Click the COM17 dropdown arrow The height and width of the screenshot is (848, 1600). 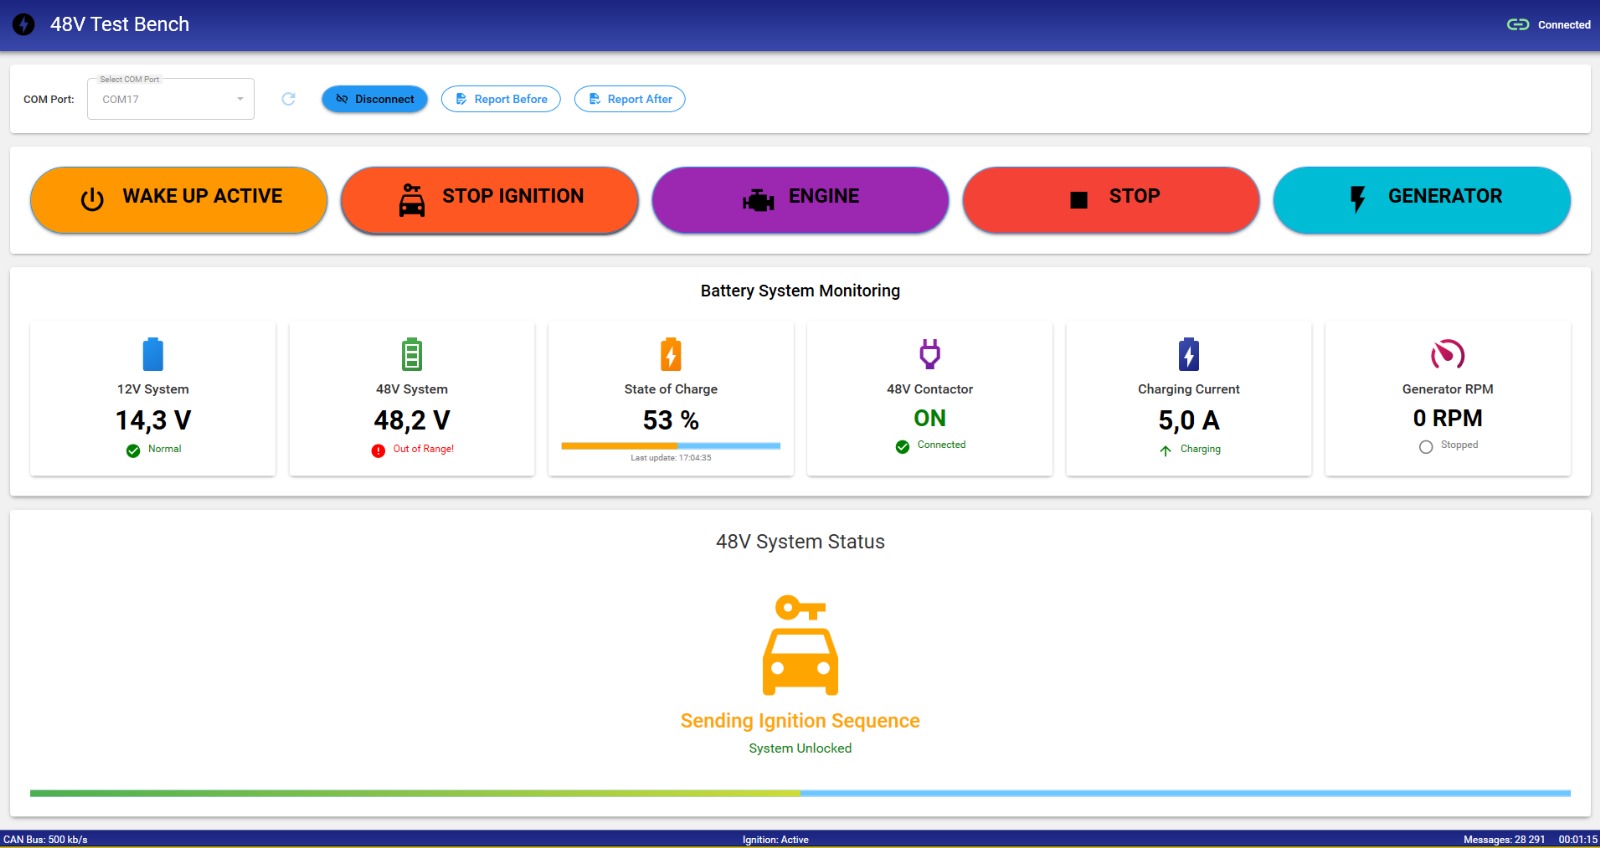point(240,99)
